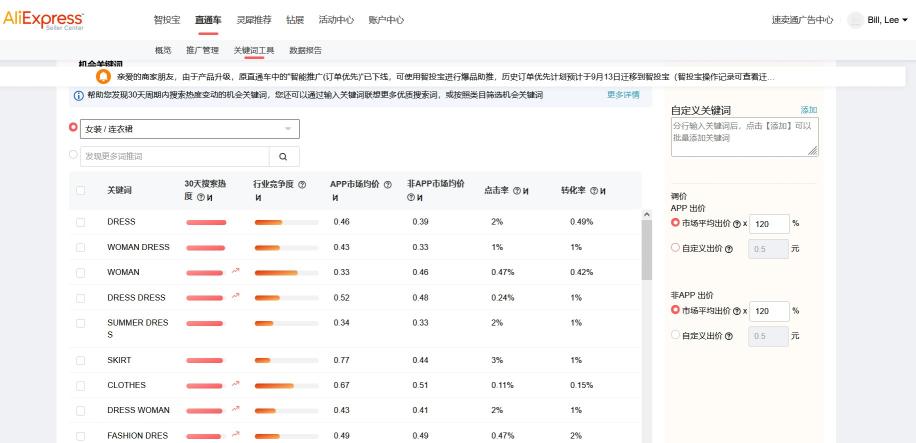Click the help icon for 转化率
The image size is (916, 443).
coord(594,191)
